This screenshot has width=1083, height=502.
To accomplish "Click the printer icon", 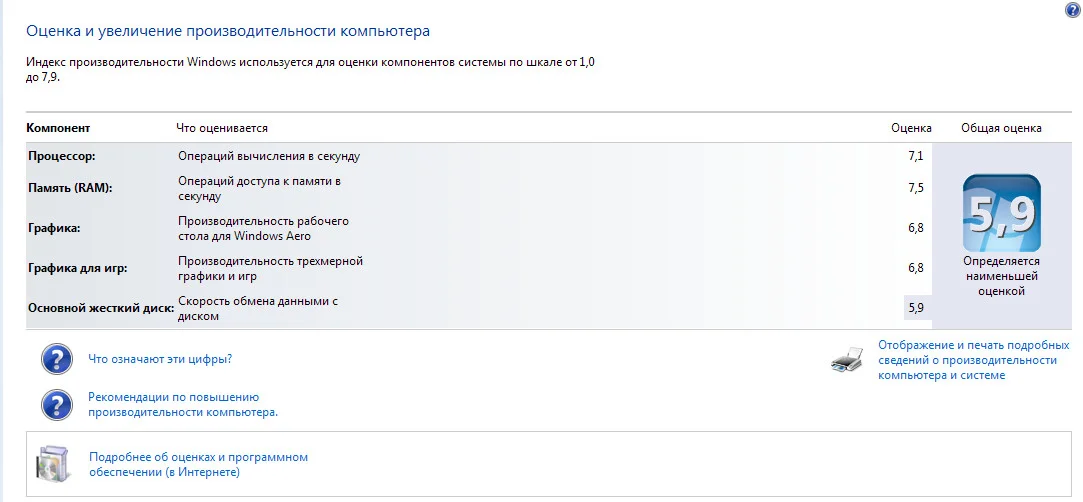I will (x=847, y=360).
